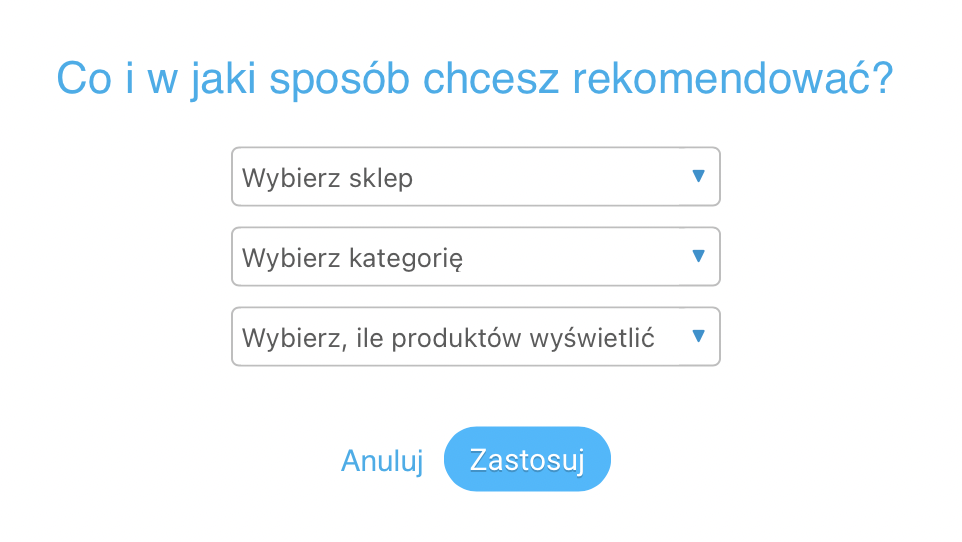Cancel the dialog via the Anuluj link
The width and height of the screenshot is (962, 542).
382,460
